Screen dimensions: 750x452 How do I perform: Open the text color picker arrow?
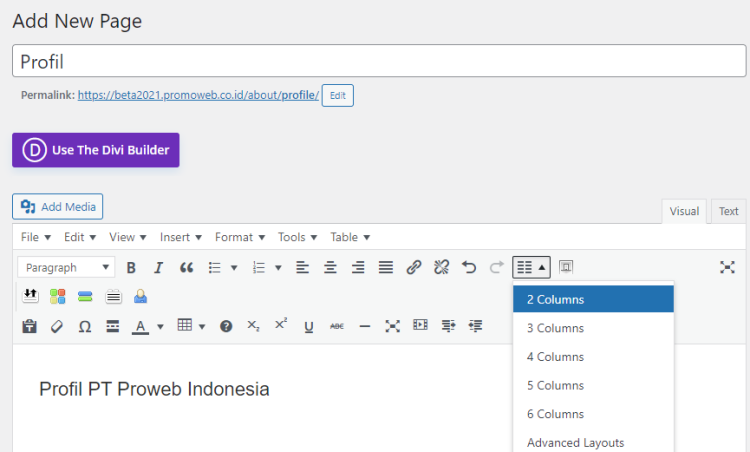pyautogui.click(x=160, y=327)
